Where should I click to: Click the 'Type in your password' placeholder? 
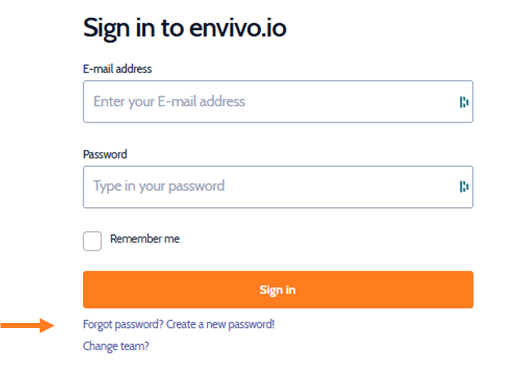pos(159,186)
